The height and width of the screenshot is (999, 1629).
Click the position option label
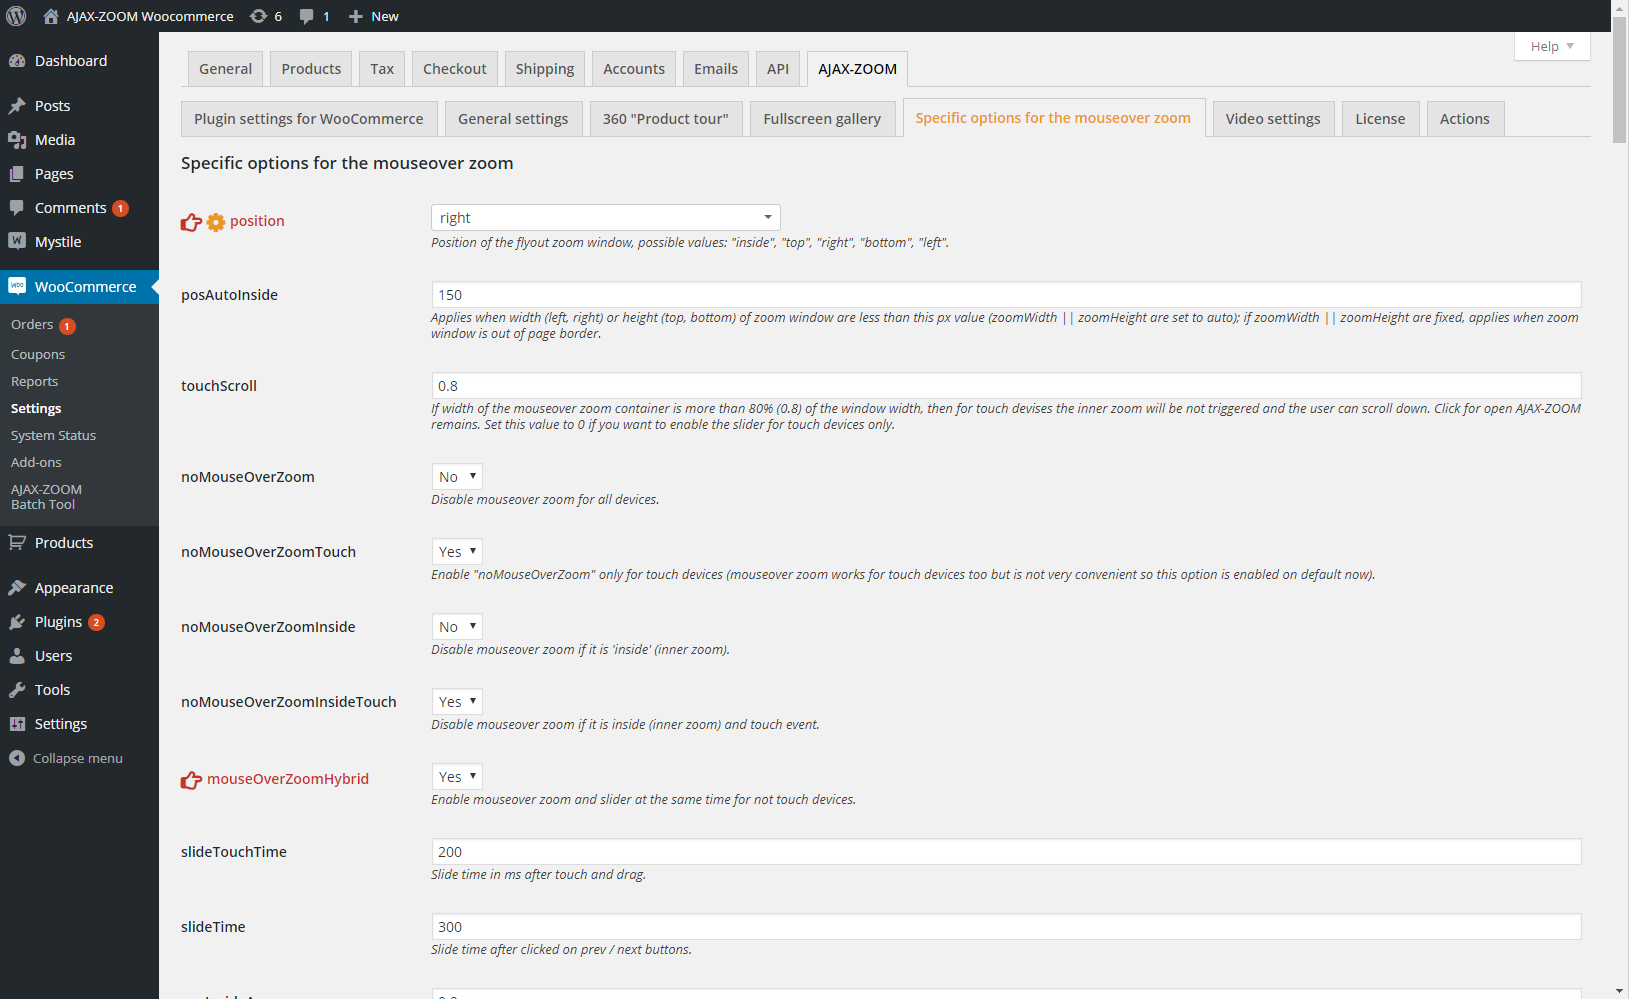pos(257,221)
